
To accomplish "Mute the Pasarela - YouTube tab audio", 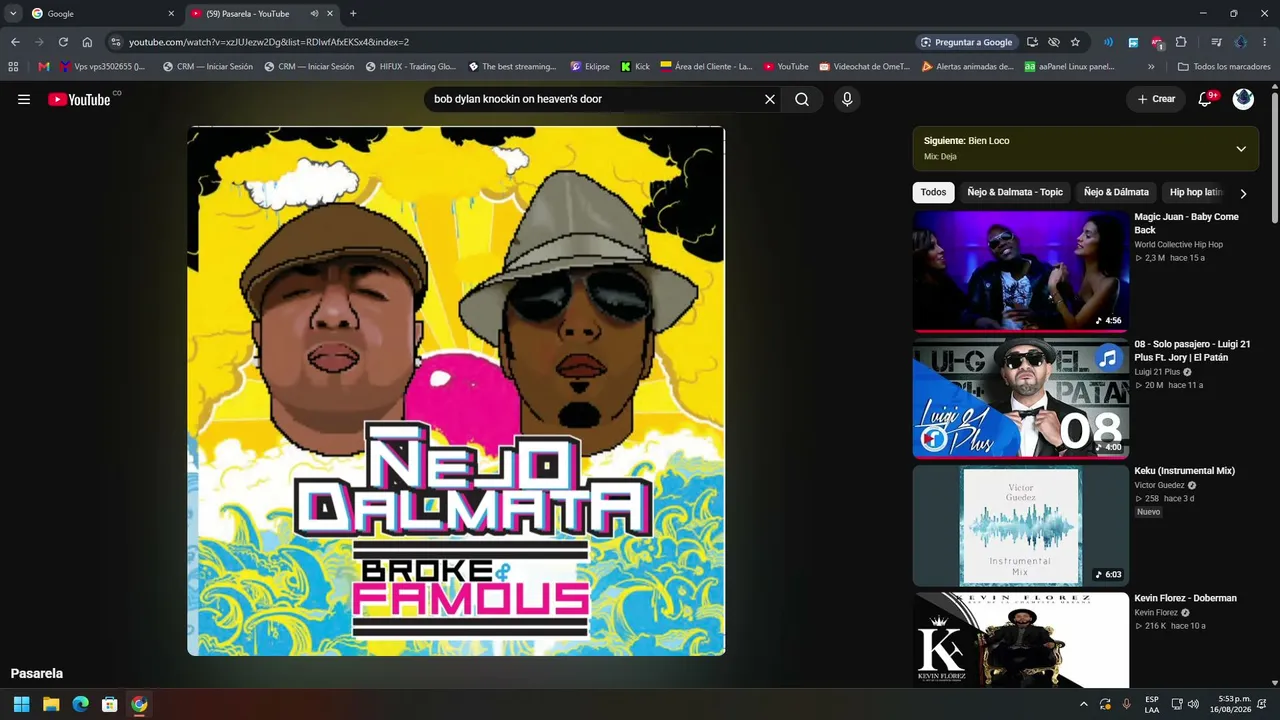I will pos(314,14).
